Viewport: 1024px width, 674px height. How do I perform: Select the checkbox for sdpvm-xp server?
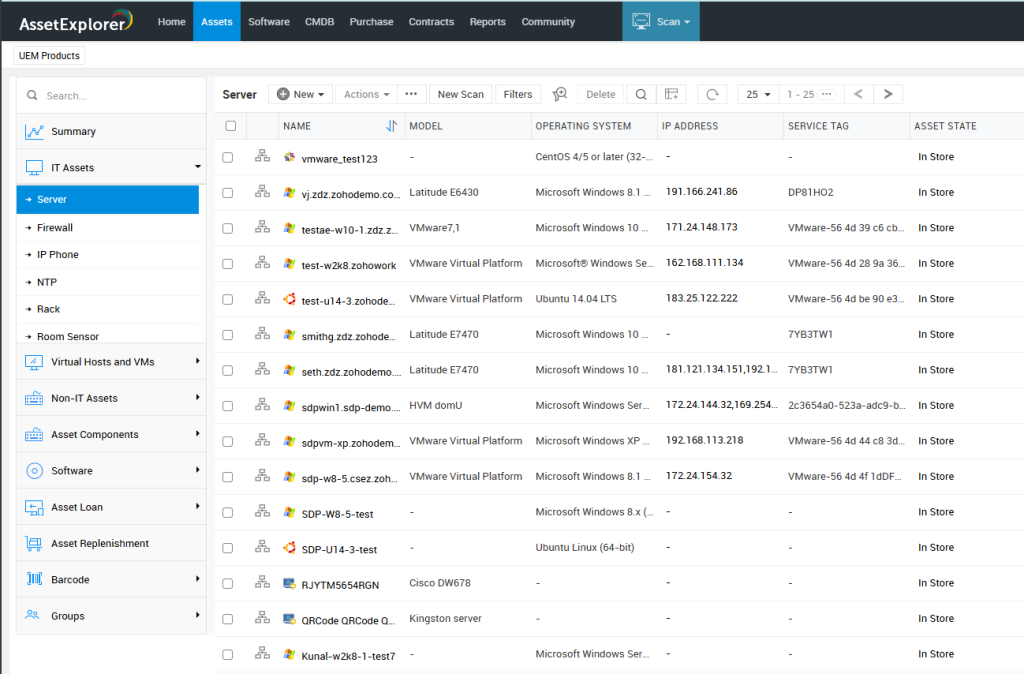coord(227,441)
